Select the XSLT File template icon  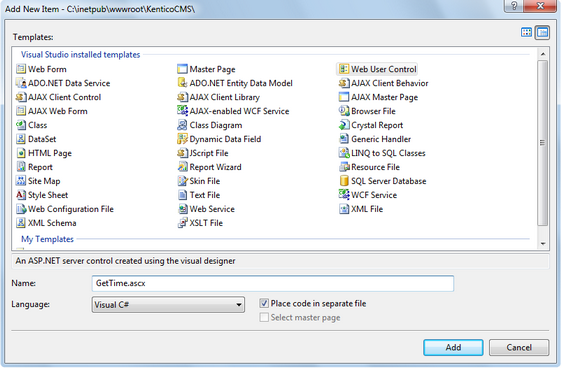[x=182, y=223]
